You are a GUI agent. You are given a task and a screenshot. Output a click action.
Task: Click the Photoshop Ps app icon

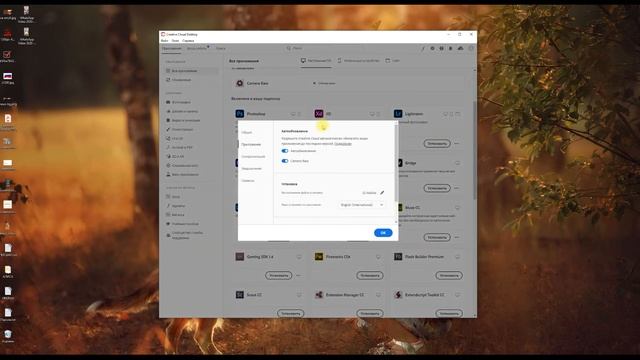[x=240, y=113]
